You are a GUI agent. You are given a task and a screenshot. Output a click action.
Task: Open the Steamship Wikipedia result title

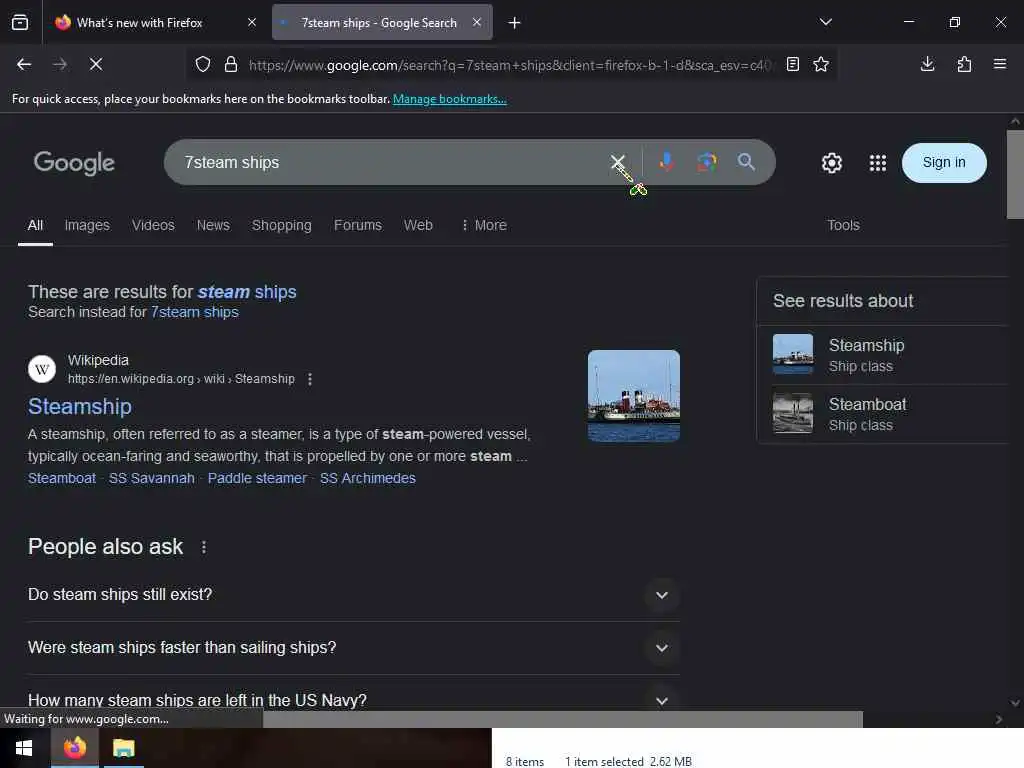(80, 406)
